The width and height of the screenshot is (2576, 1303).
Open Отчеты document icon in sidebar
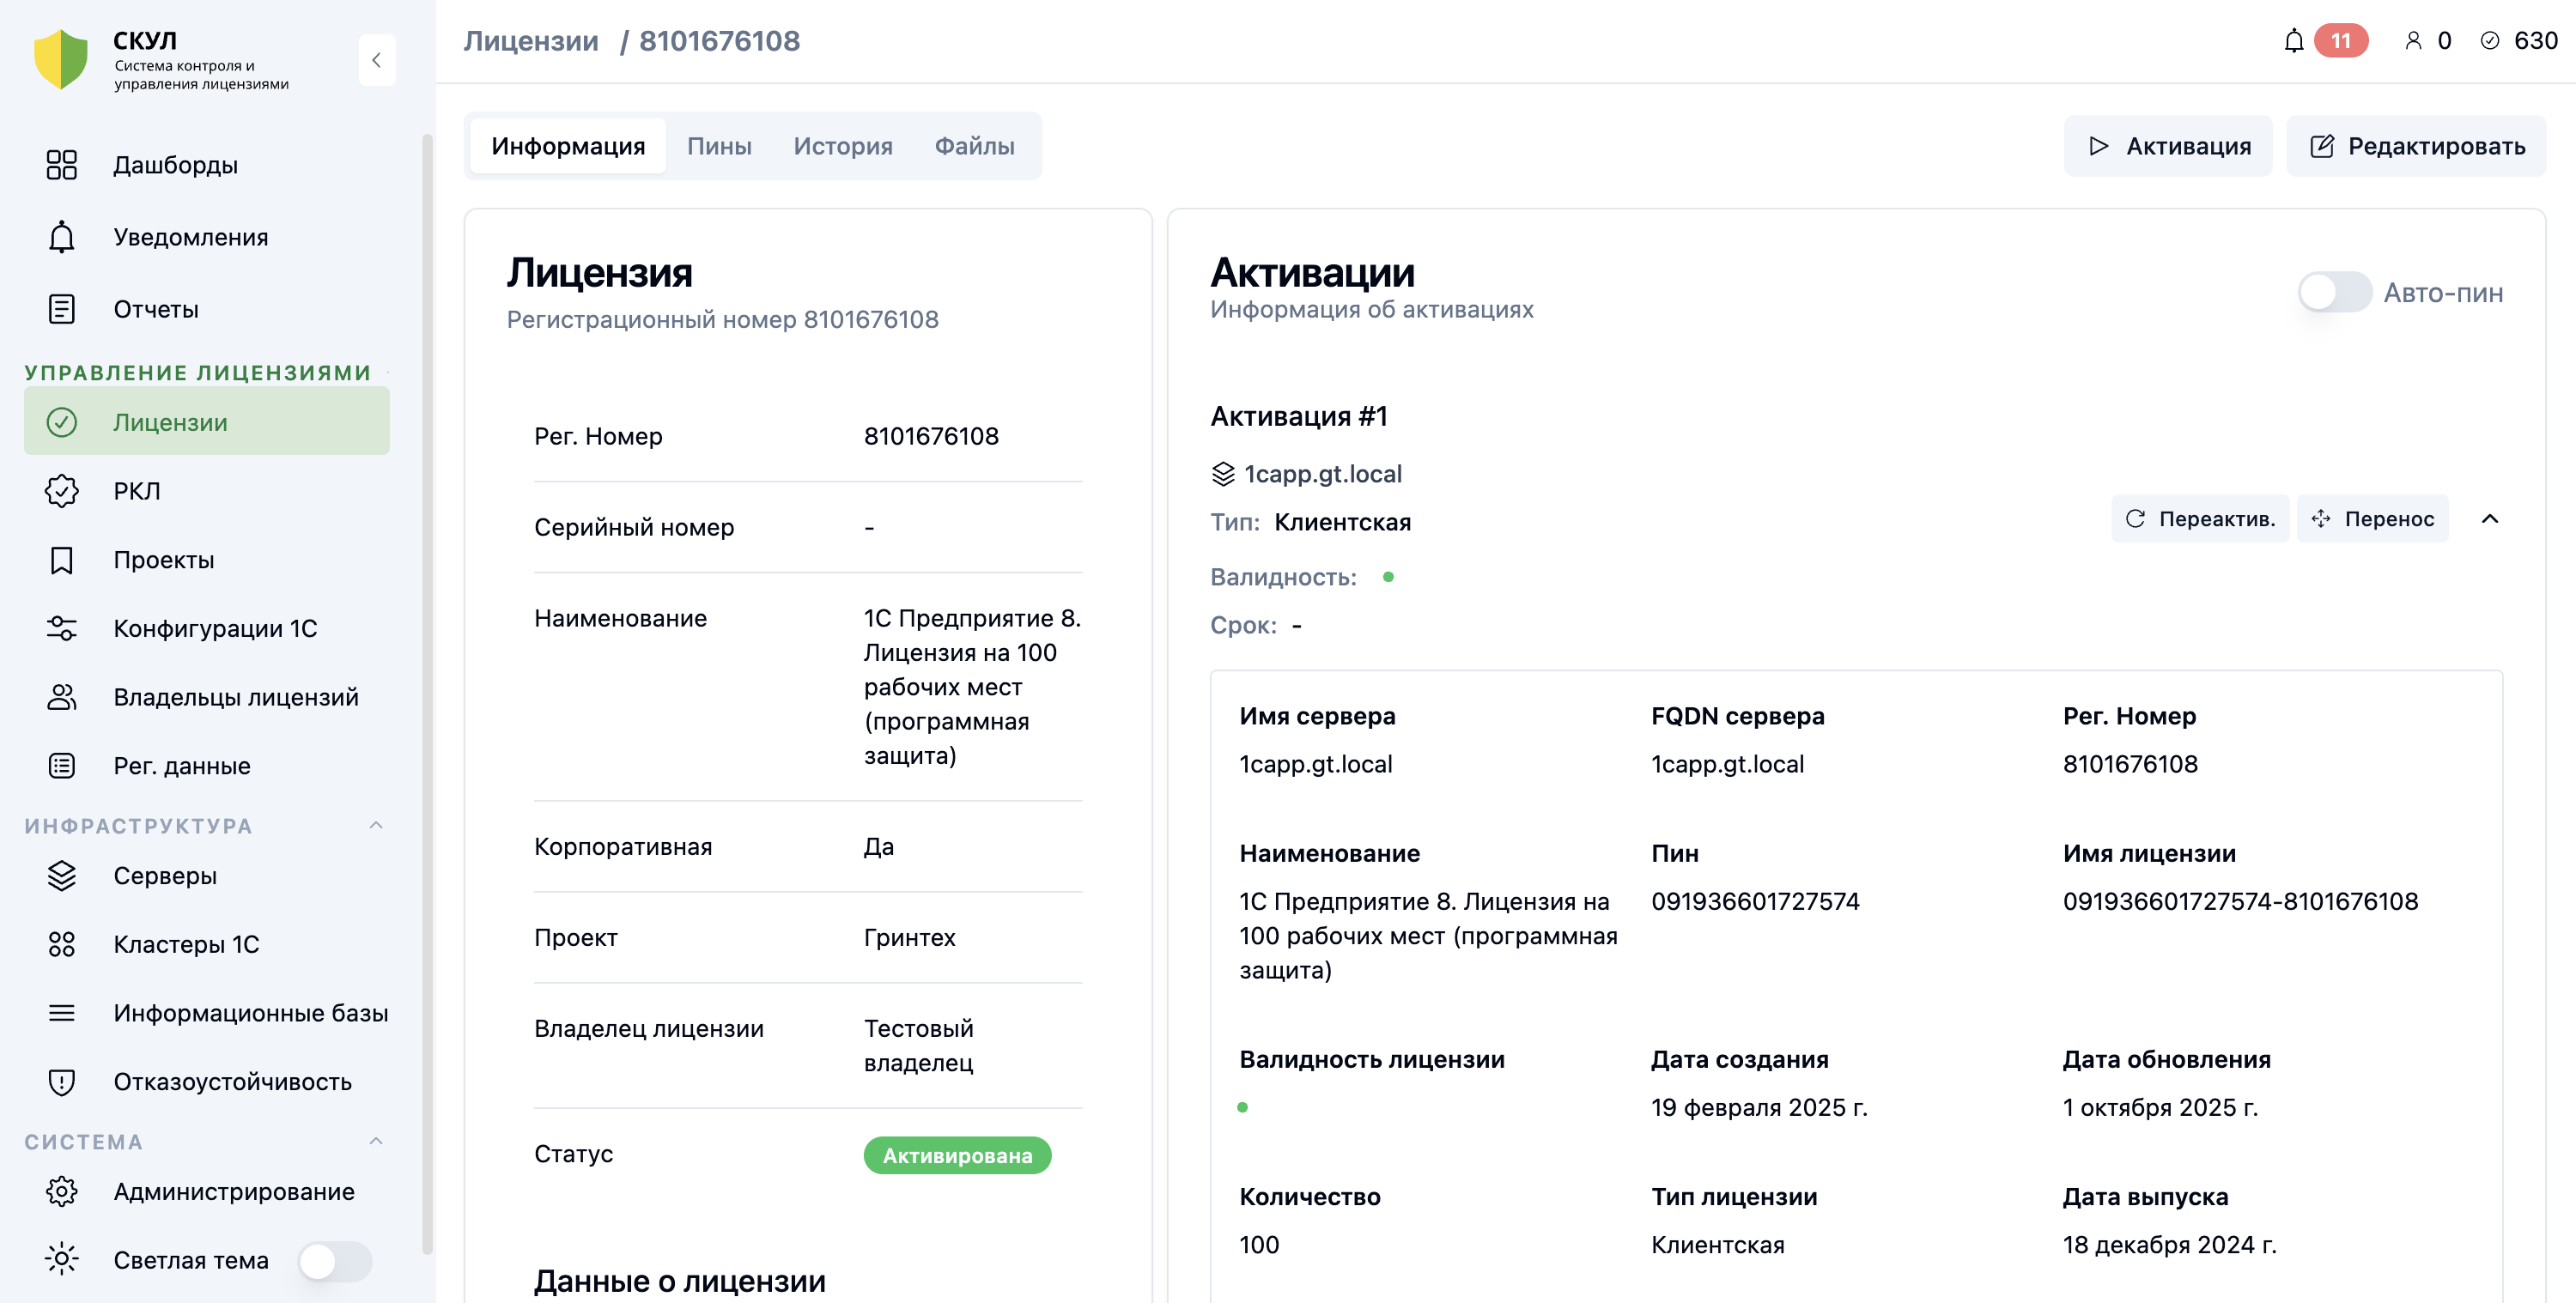[x=61, y=309]
